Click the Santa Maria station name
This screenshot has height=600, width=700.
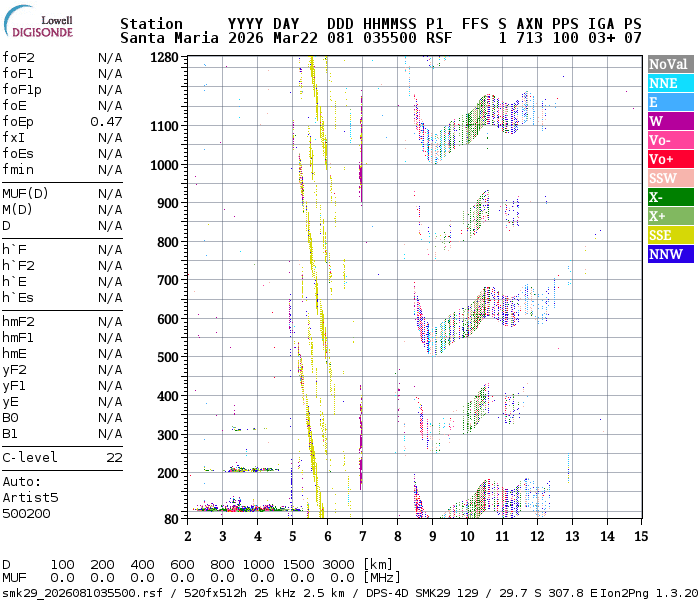click(x=169, y=38)
